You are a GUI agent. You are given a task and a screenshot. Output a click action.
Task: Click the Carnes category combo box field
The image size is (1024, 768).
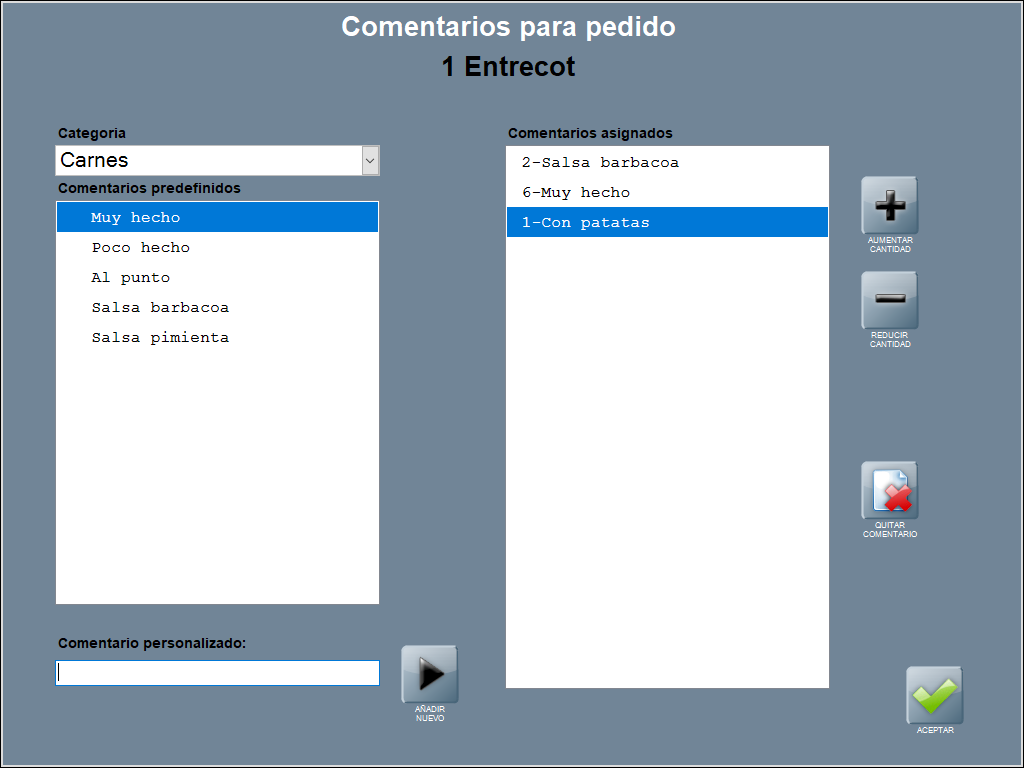pos(208,160)
